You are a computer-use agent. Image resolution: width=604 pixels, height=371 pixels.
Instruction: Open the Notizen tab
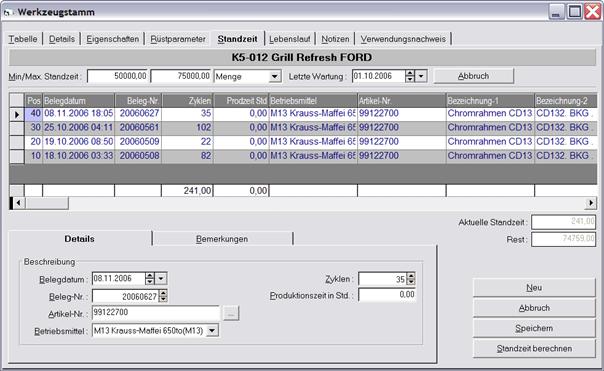(335, 39)
